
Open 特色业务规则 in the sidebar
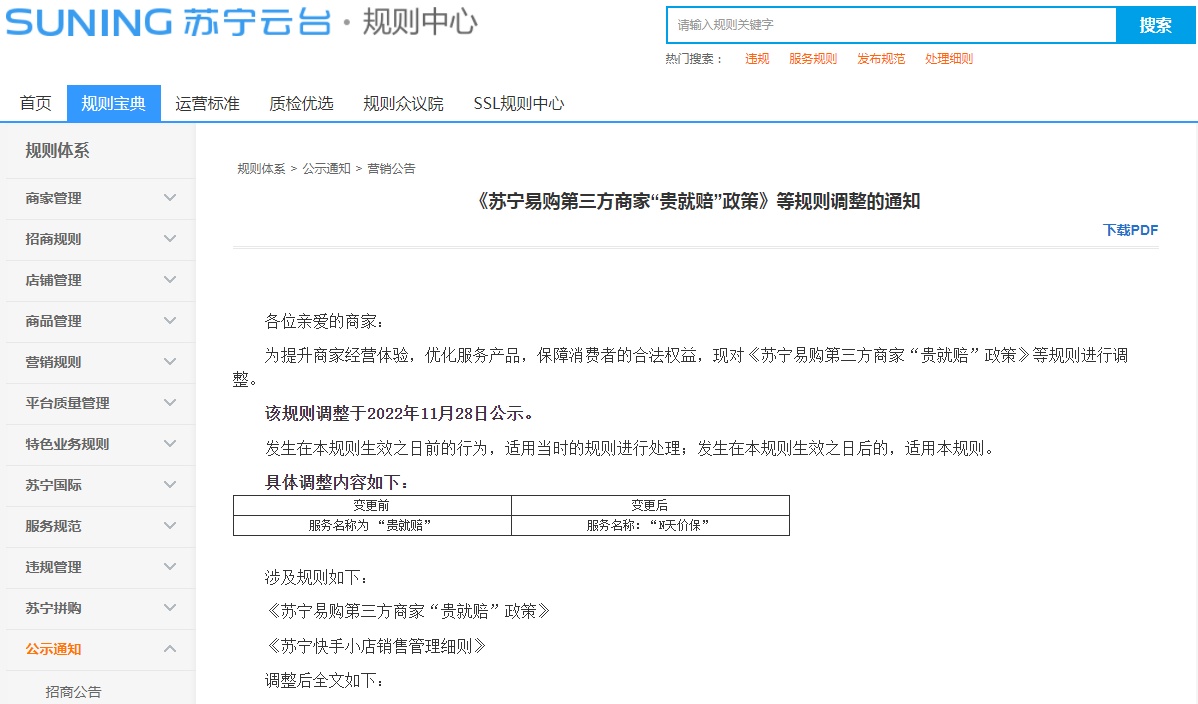tap(67, 444)
